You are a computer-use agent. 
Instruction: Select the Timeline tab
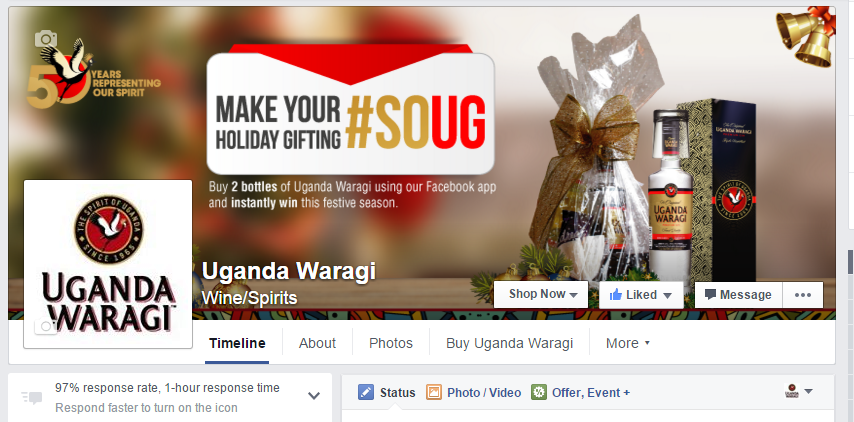237,343
